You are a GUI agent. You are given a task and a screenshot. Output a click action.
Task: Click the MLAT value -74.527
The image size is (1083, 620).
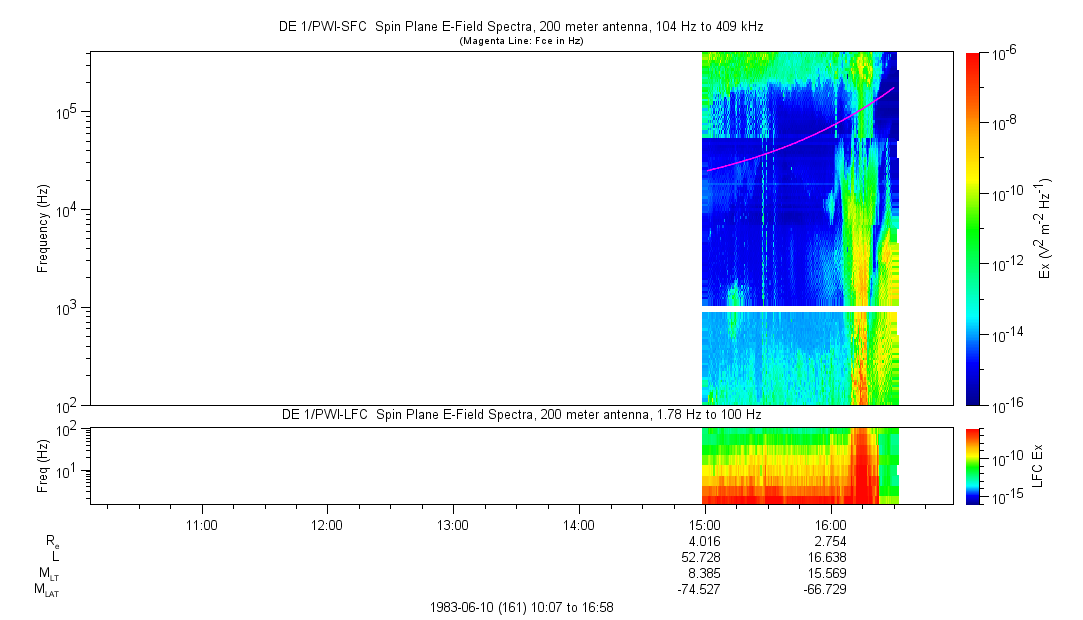point(699,589)
